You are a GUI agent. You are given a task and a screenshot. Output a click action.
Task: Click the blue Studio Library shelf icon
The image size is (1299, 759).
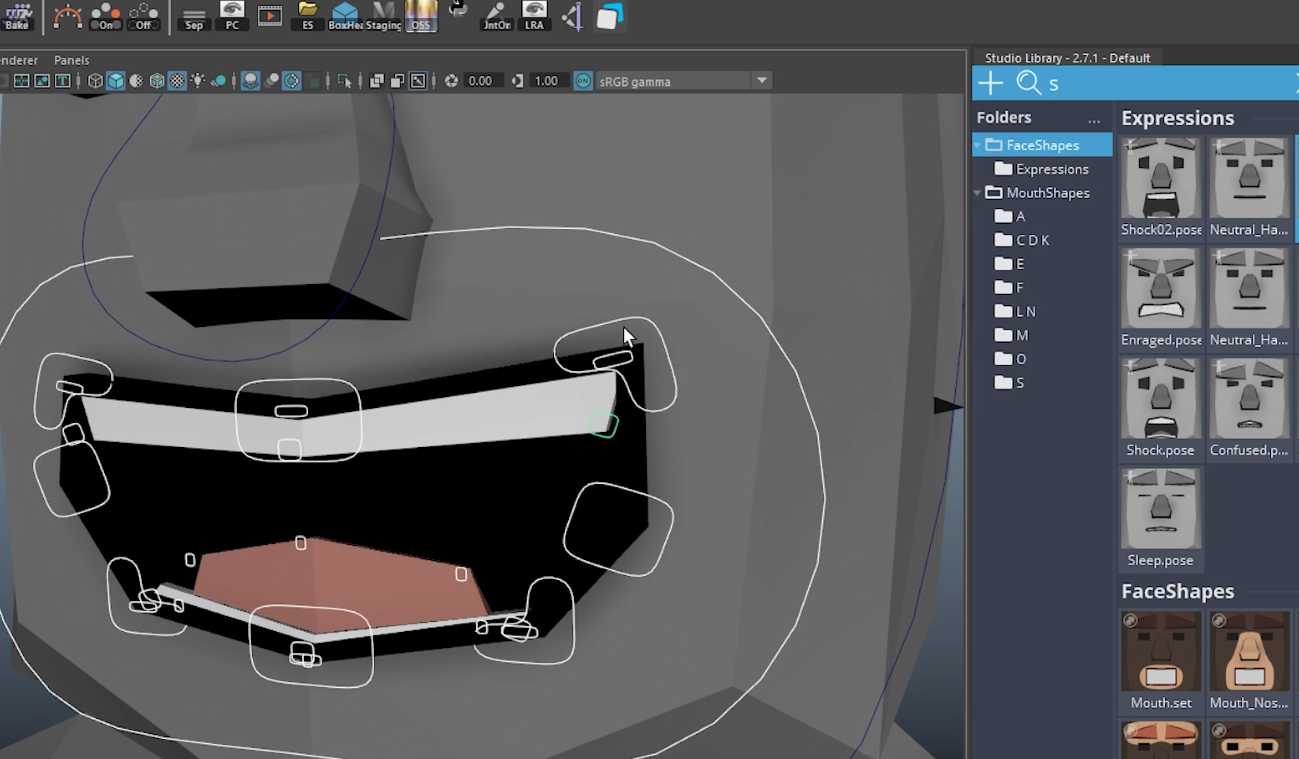tap(610, 16)
